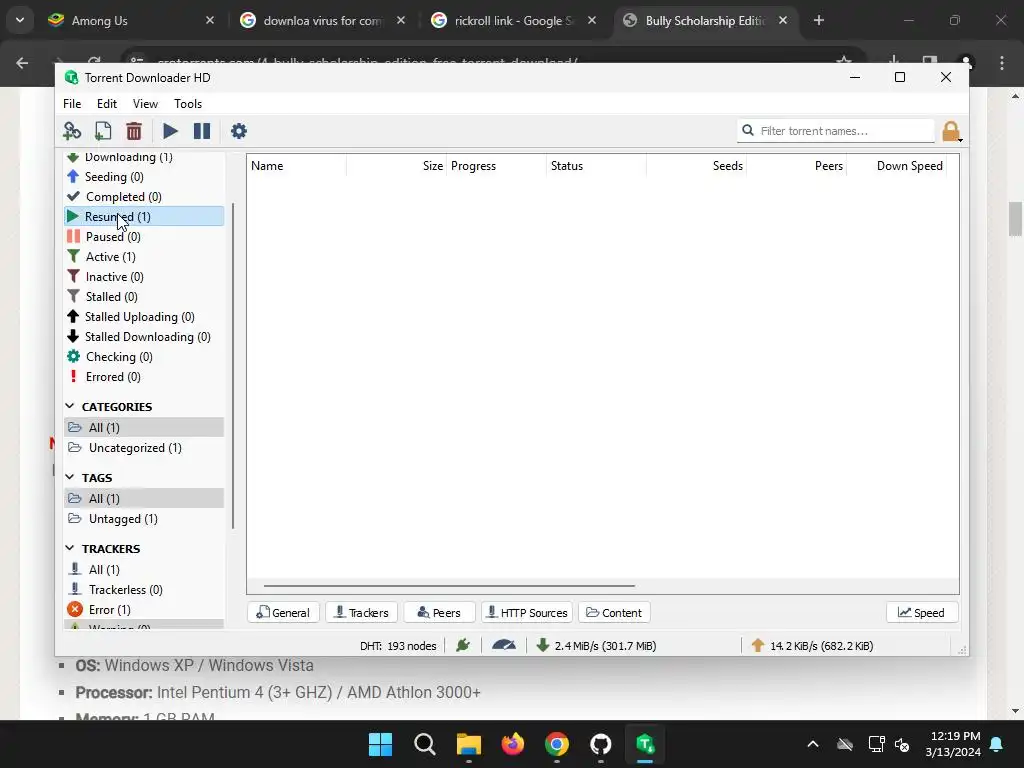
Task: Open Options via the gear toolbar icon
Action: pyautogui.click(x=239, y=131)
